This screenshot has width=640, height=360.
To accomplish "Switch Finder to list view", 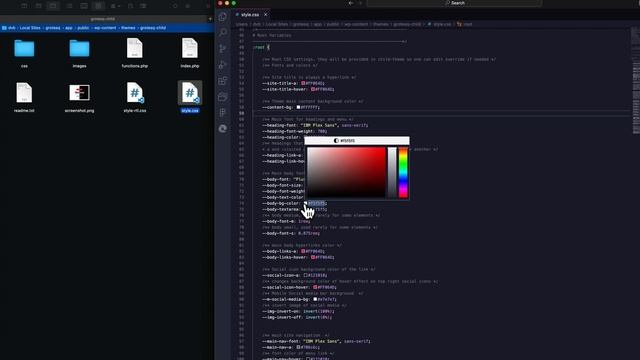I will 69,6.
